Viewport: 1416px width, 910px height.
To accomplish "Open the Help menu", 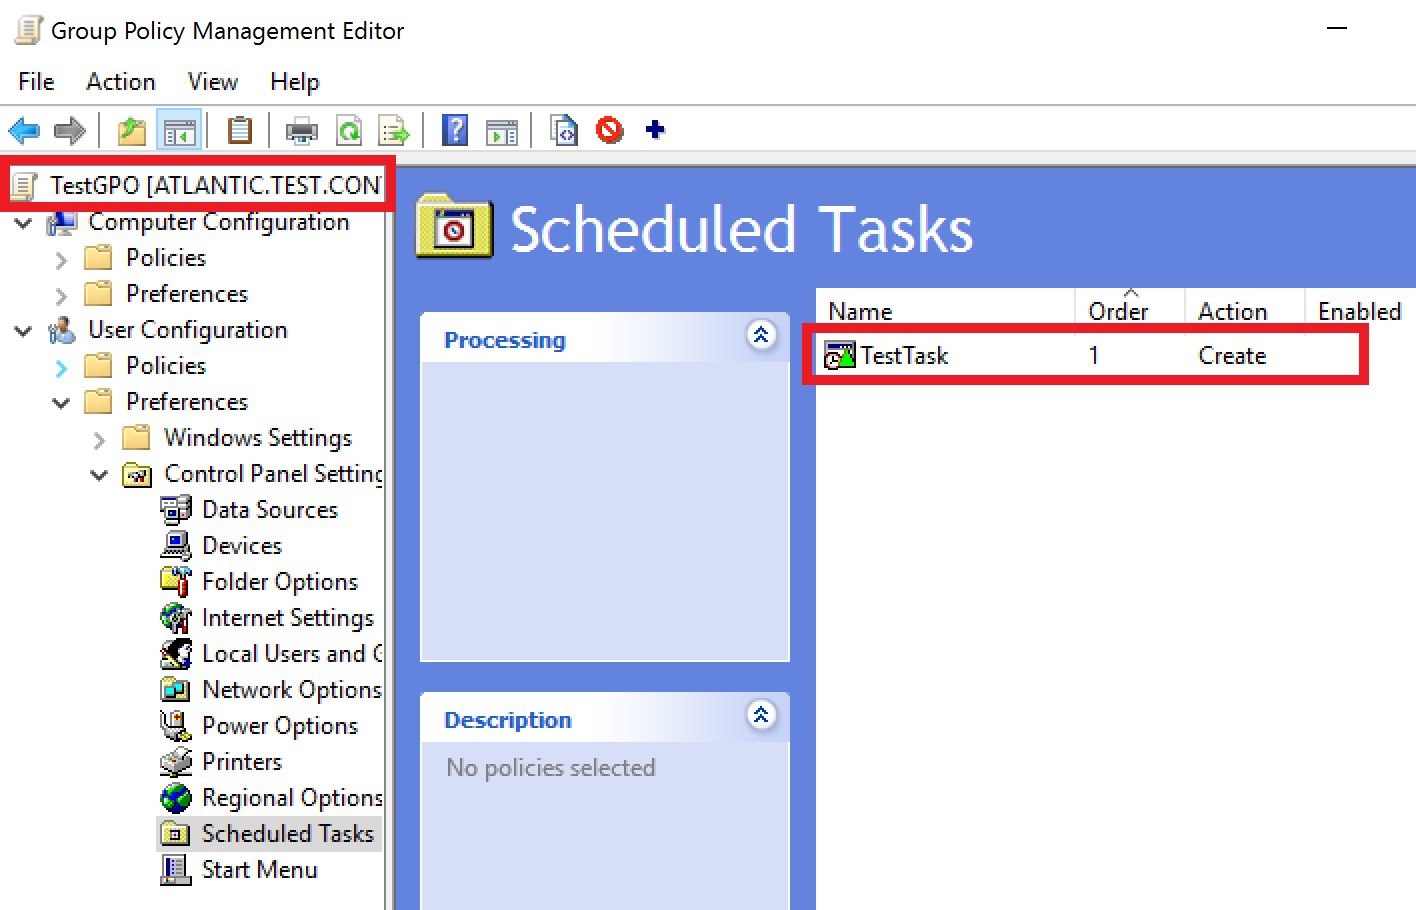I will pos(295,82).
